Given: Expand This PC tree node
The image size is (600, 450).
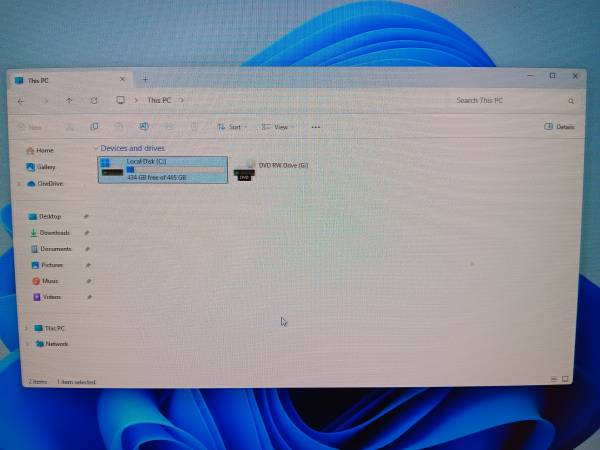Looking at the screenshot, I should (26, 328).
